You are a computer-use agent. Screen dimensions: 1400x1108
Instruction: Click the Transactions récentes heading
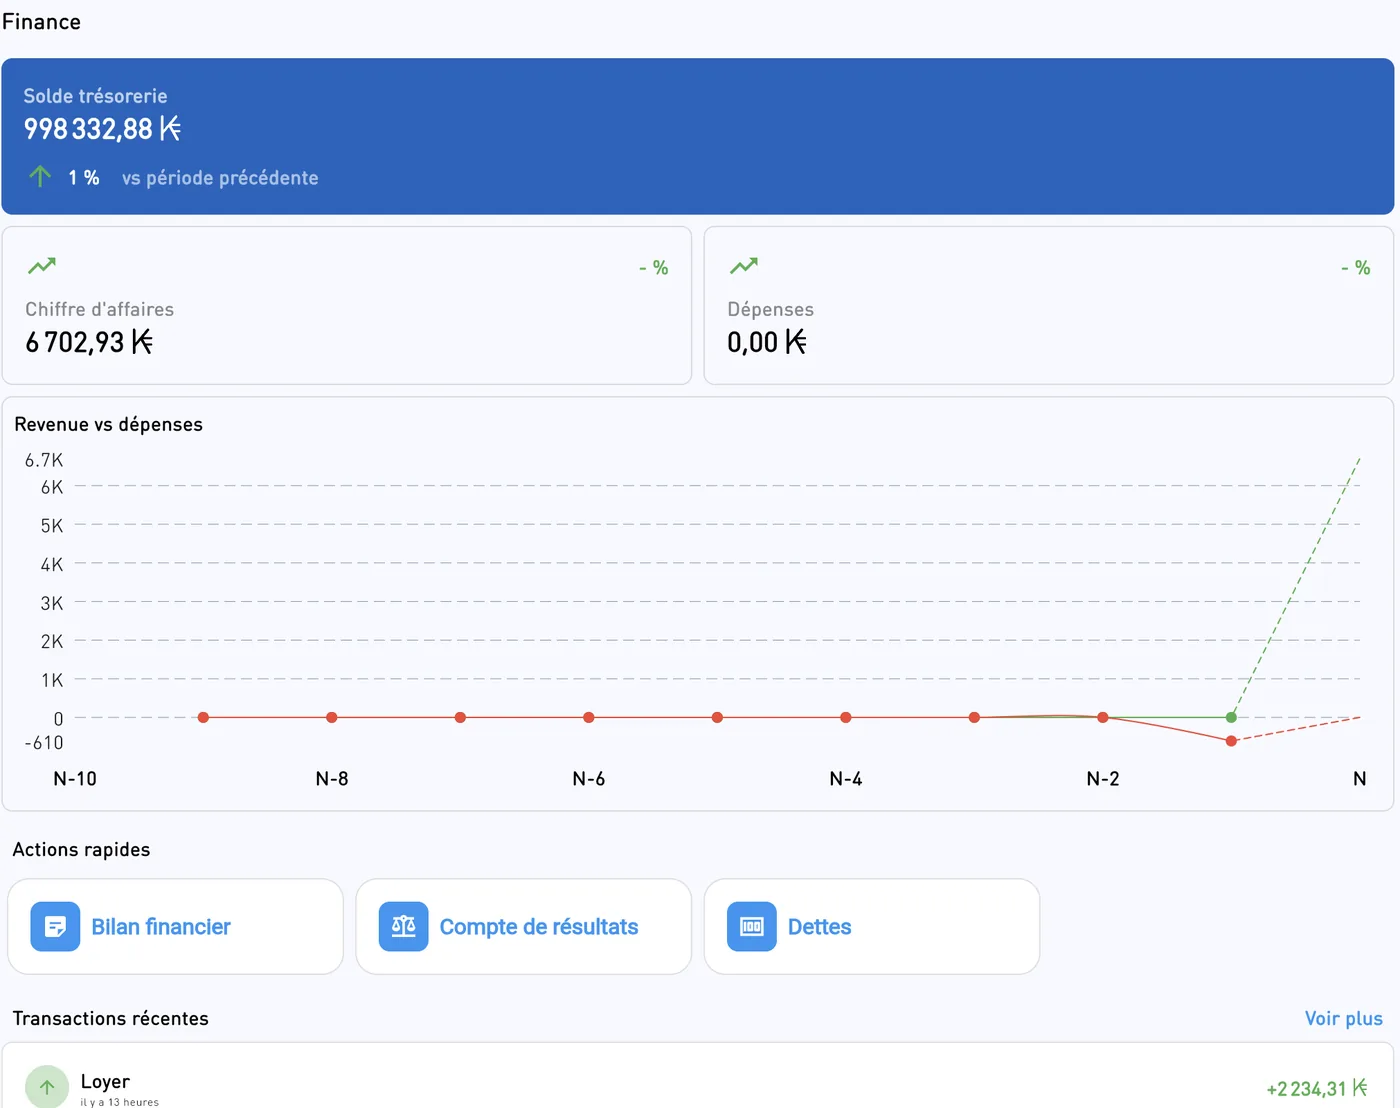[x=110, y=1018]
